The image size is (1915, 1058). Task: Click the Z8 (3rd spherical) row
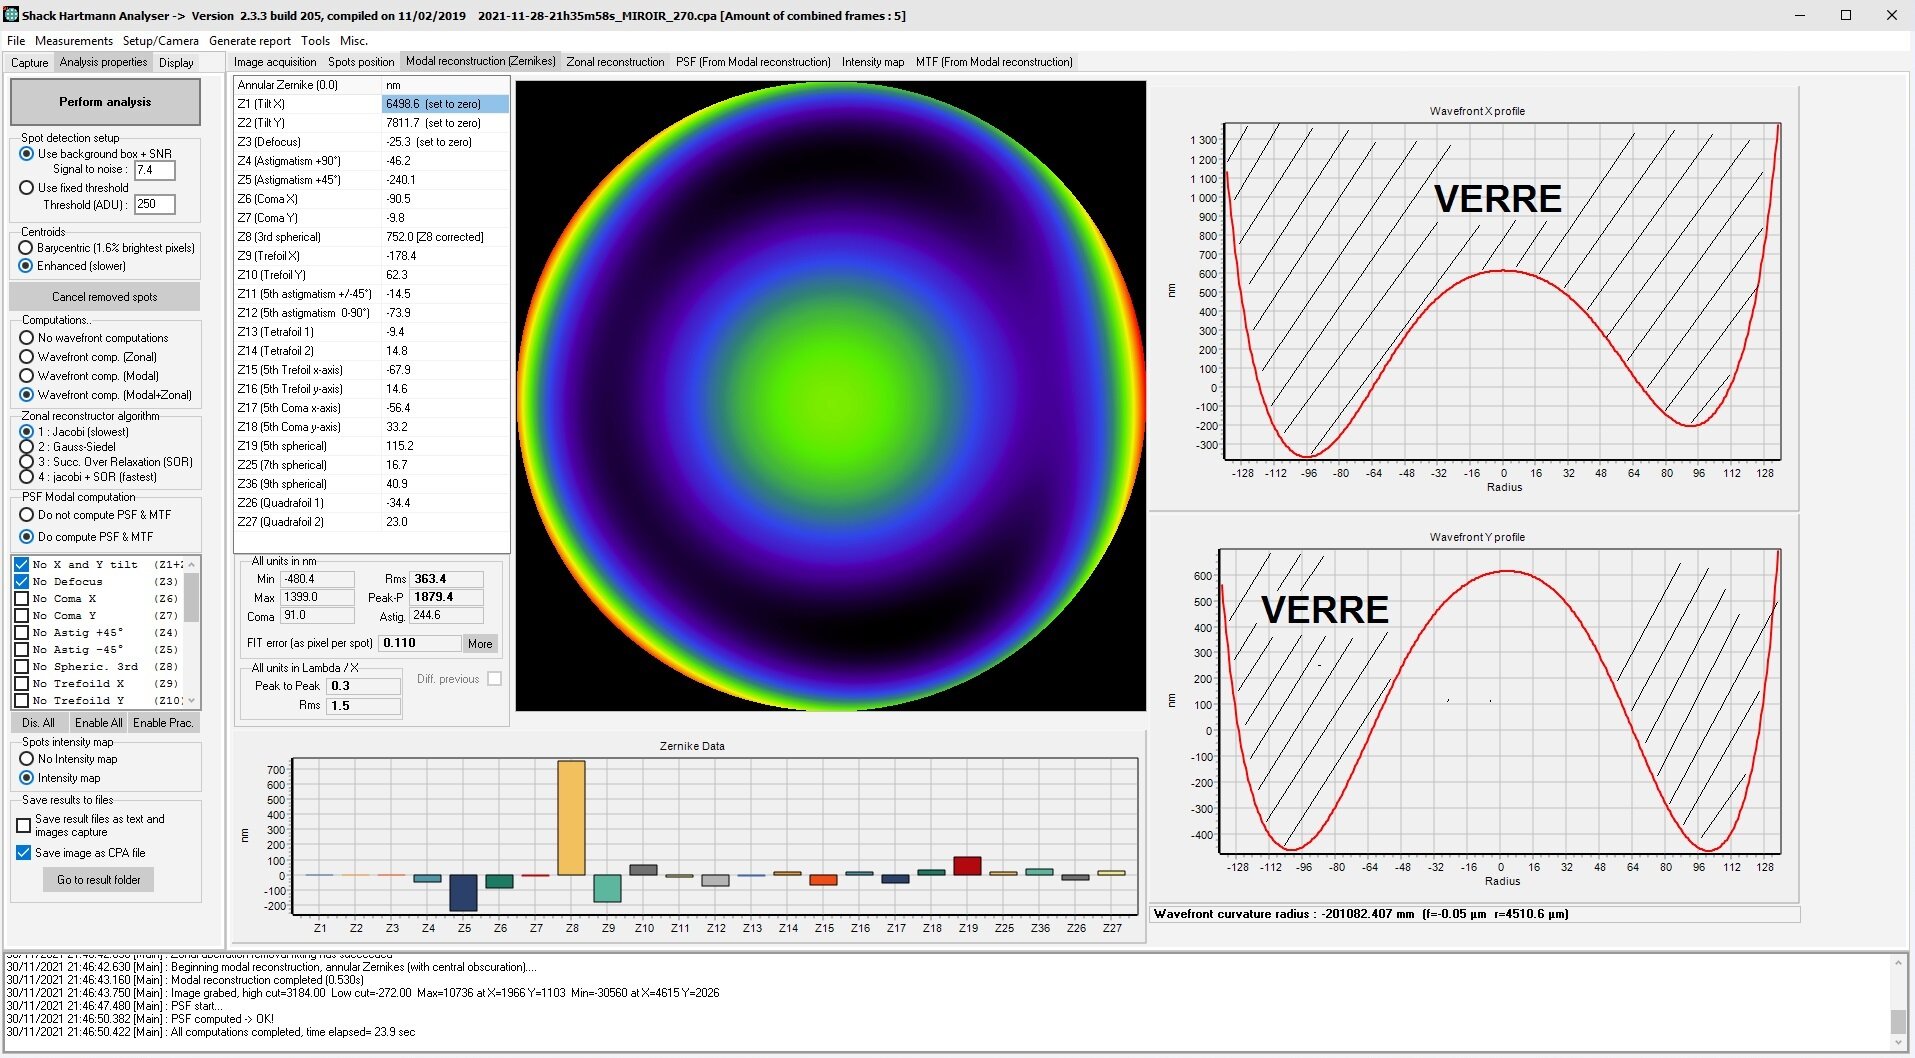coord(371,237)
